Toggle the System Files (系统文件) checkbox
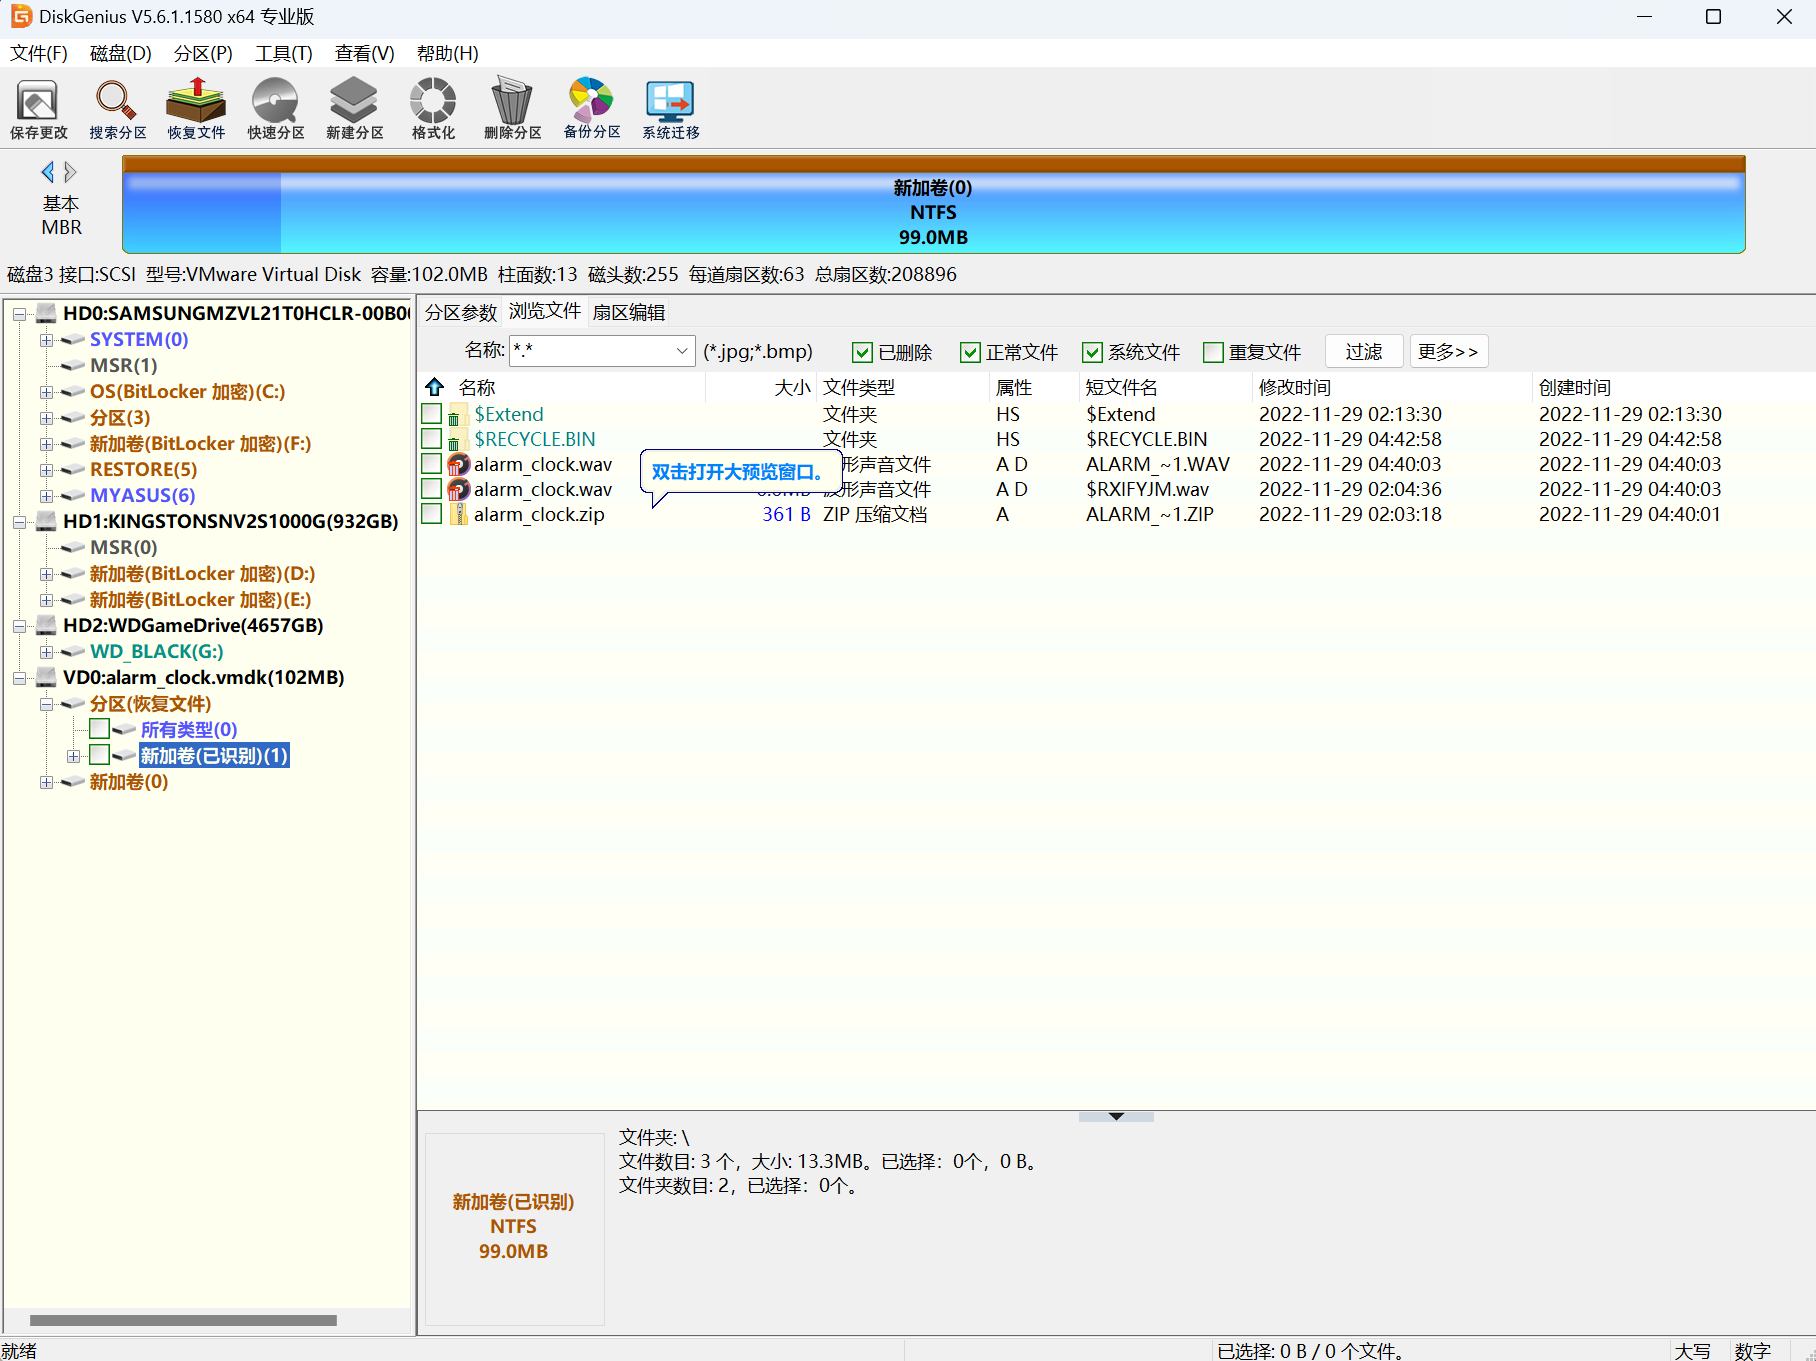Image resolution: width=1816 pixels, height=1361 pixels. (1092, 352)
